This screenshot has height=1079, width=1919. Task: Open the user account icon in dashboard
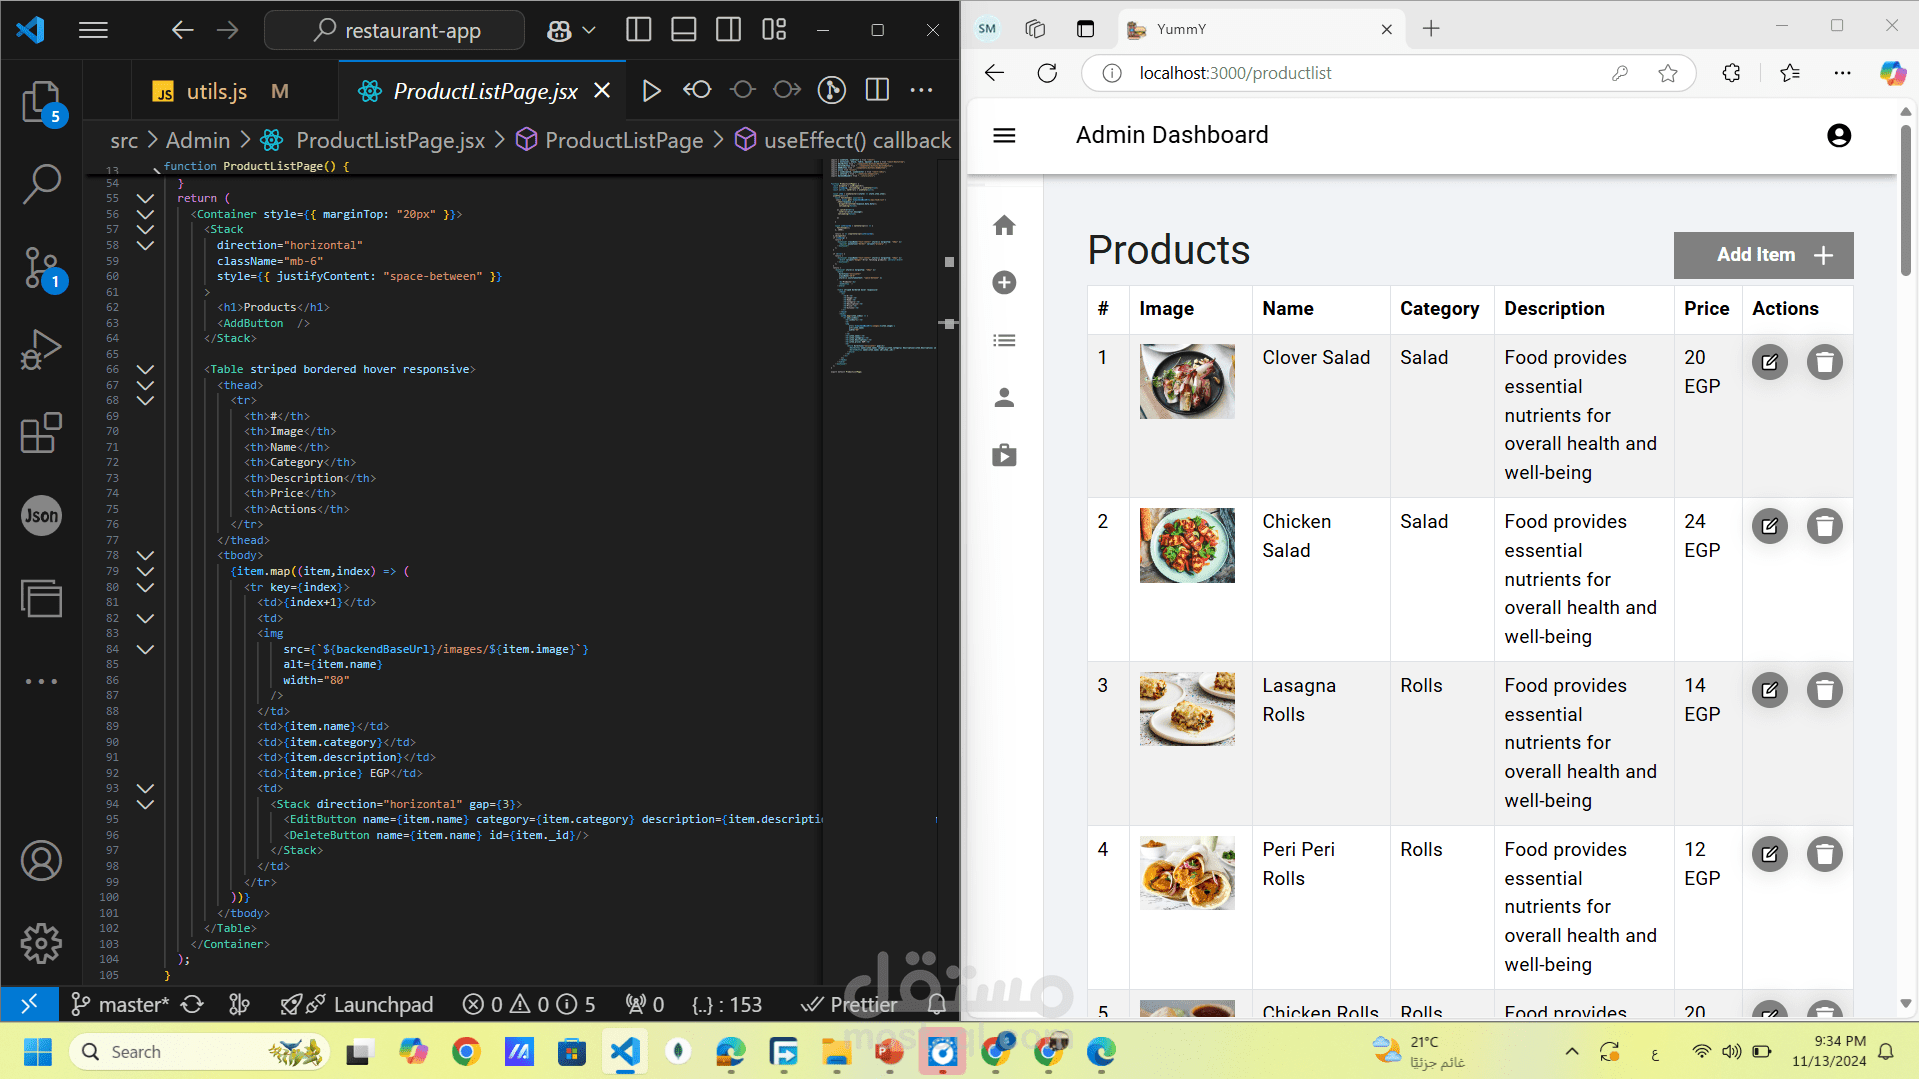click(x=1838, y=135)
